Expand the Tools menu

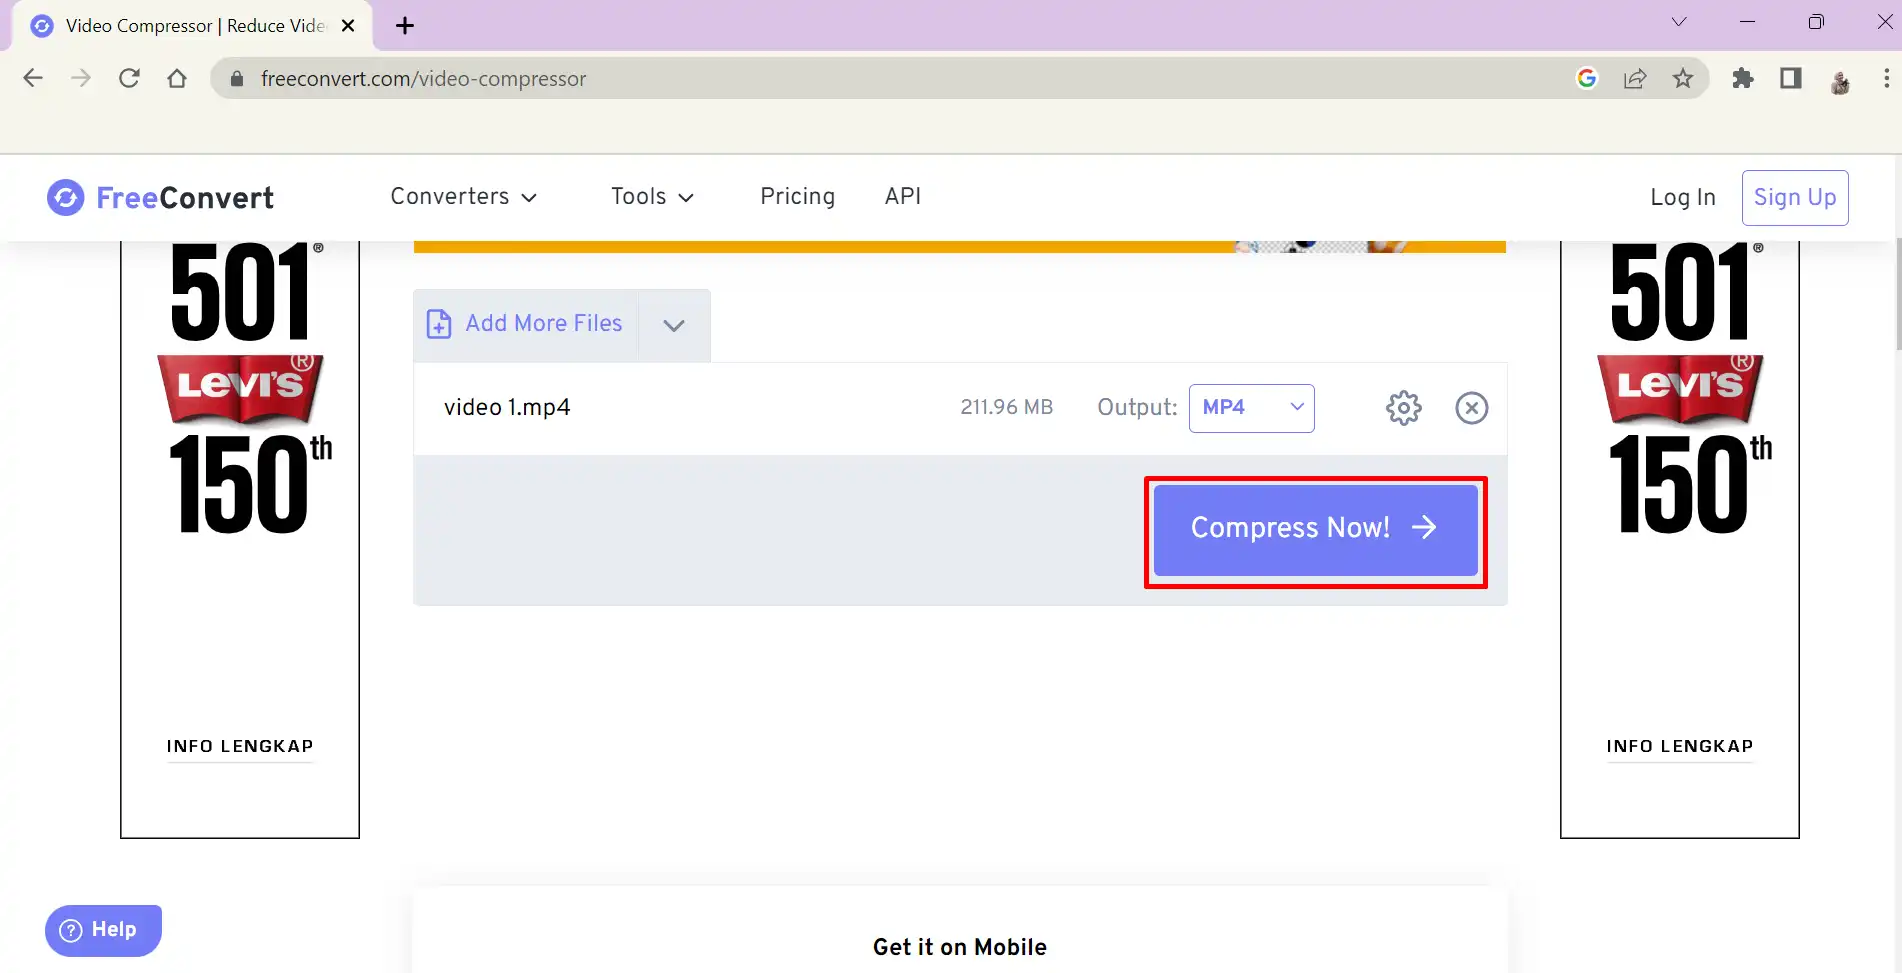[652, 197]
